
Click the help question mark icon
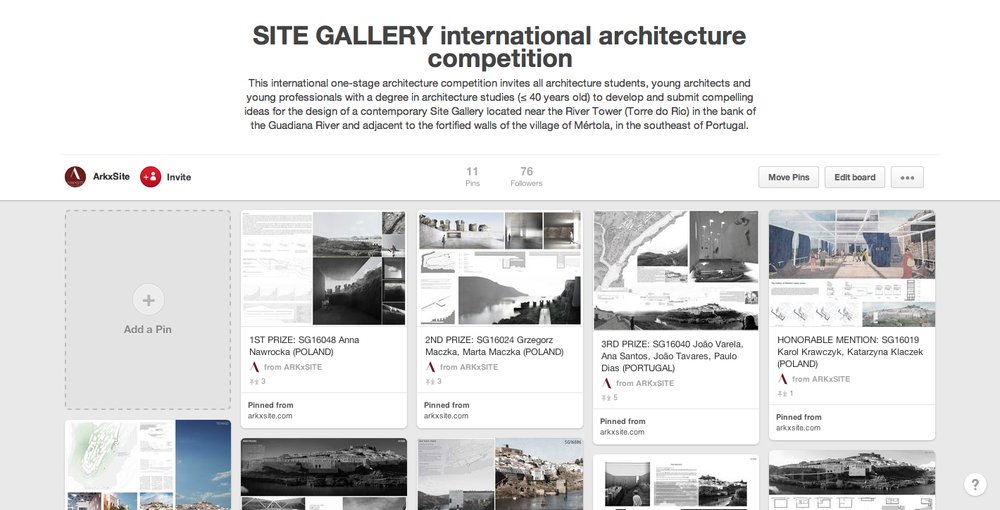coord(976,485)
